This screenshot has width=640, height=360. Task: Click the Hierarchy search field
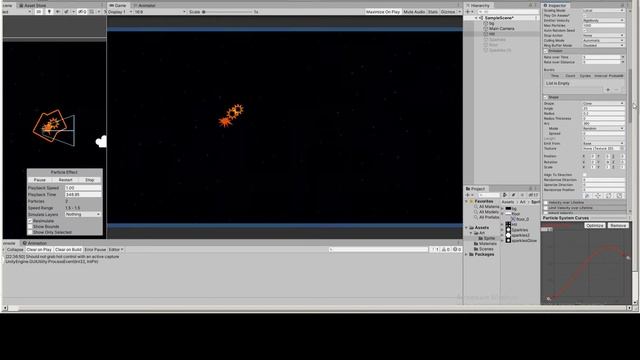pyautogui.click(x=508, y=12)
